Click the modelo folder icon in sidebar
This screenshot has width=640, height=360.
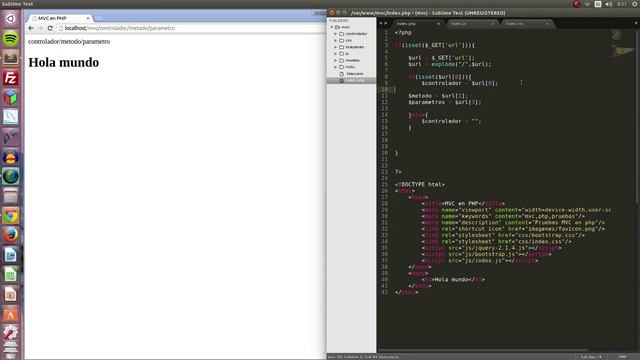tap(342, 60)
